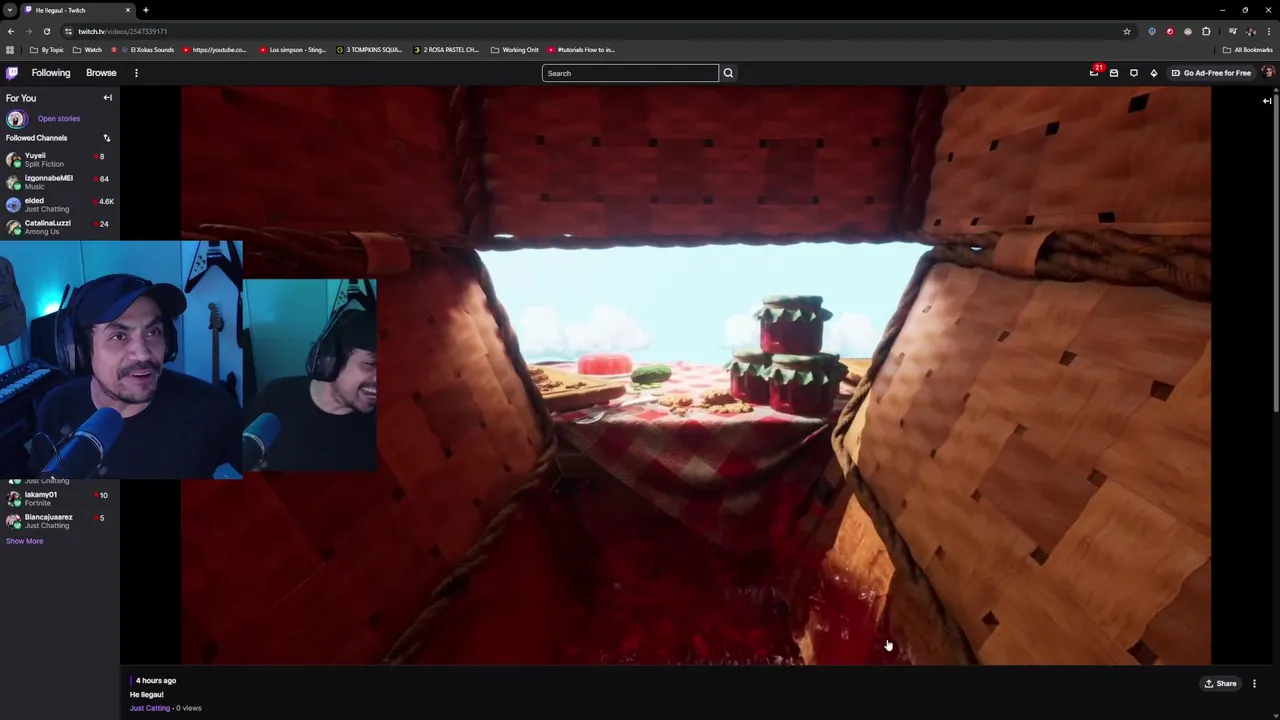Open Los simpson - Sting bookmark
The image size is (1280, 720).
coord(291,50)
